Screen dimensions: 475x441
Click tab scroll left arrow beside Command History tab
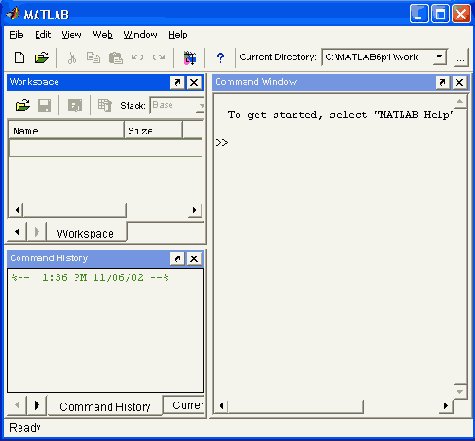point(17,405)
